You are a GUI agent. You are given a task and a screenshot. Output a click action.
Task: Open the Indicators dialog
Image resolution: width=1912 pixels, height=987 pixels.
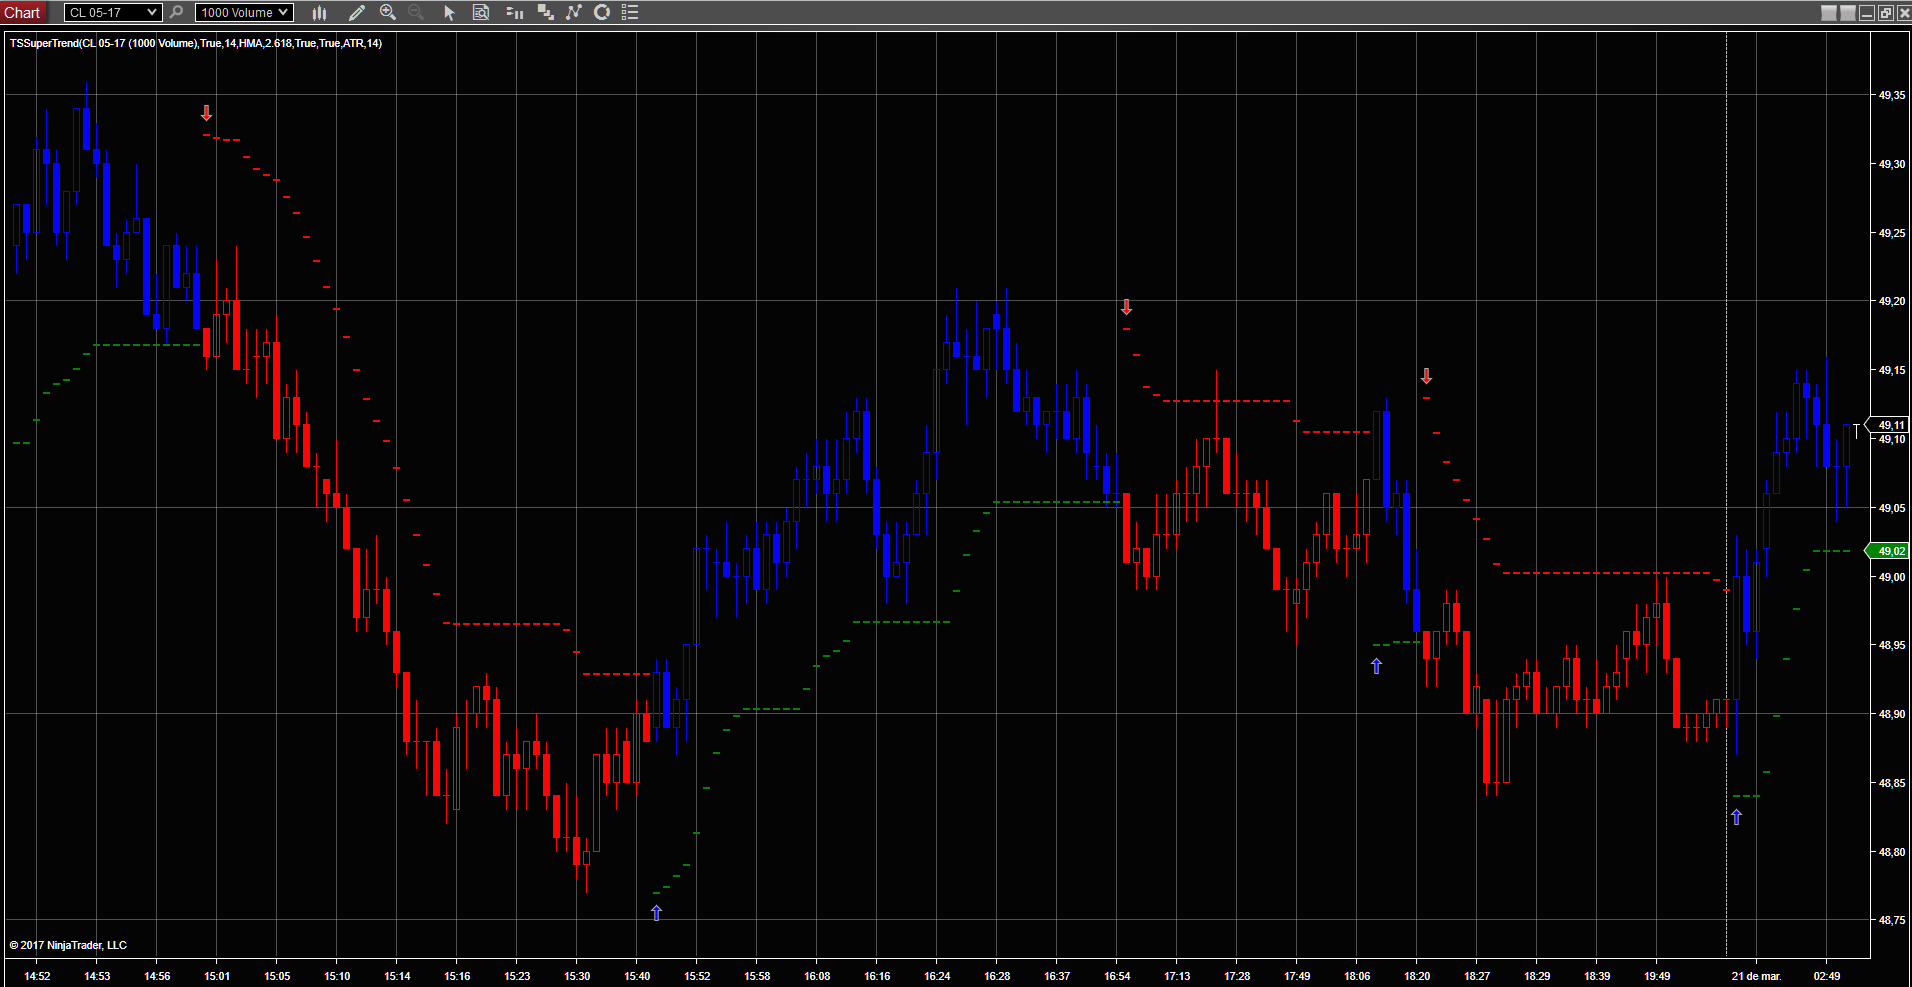click(573, 13)
